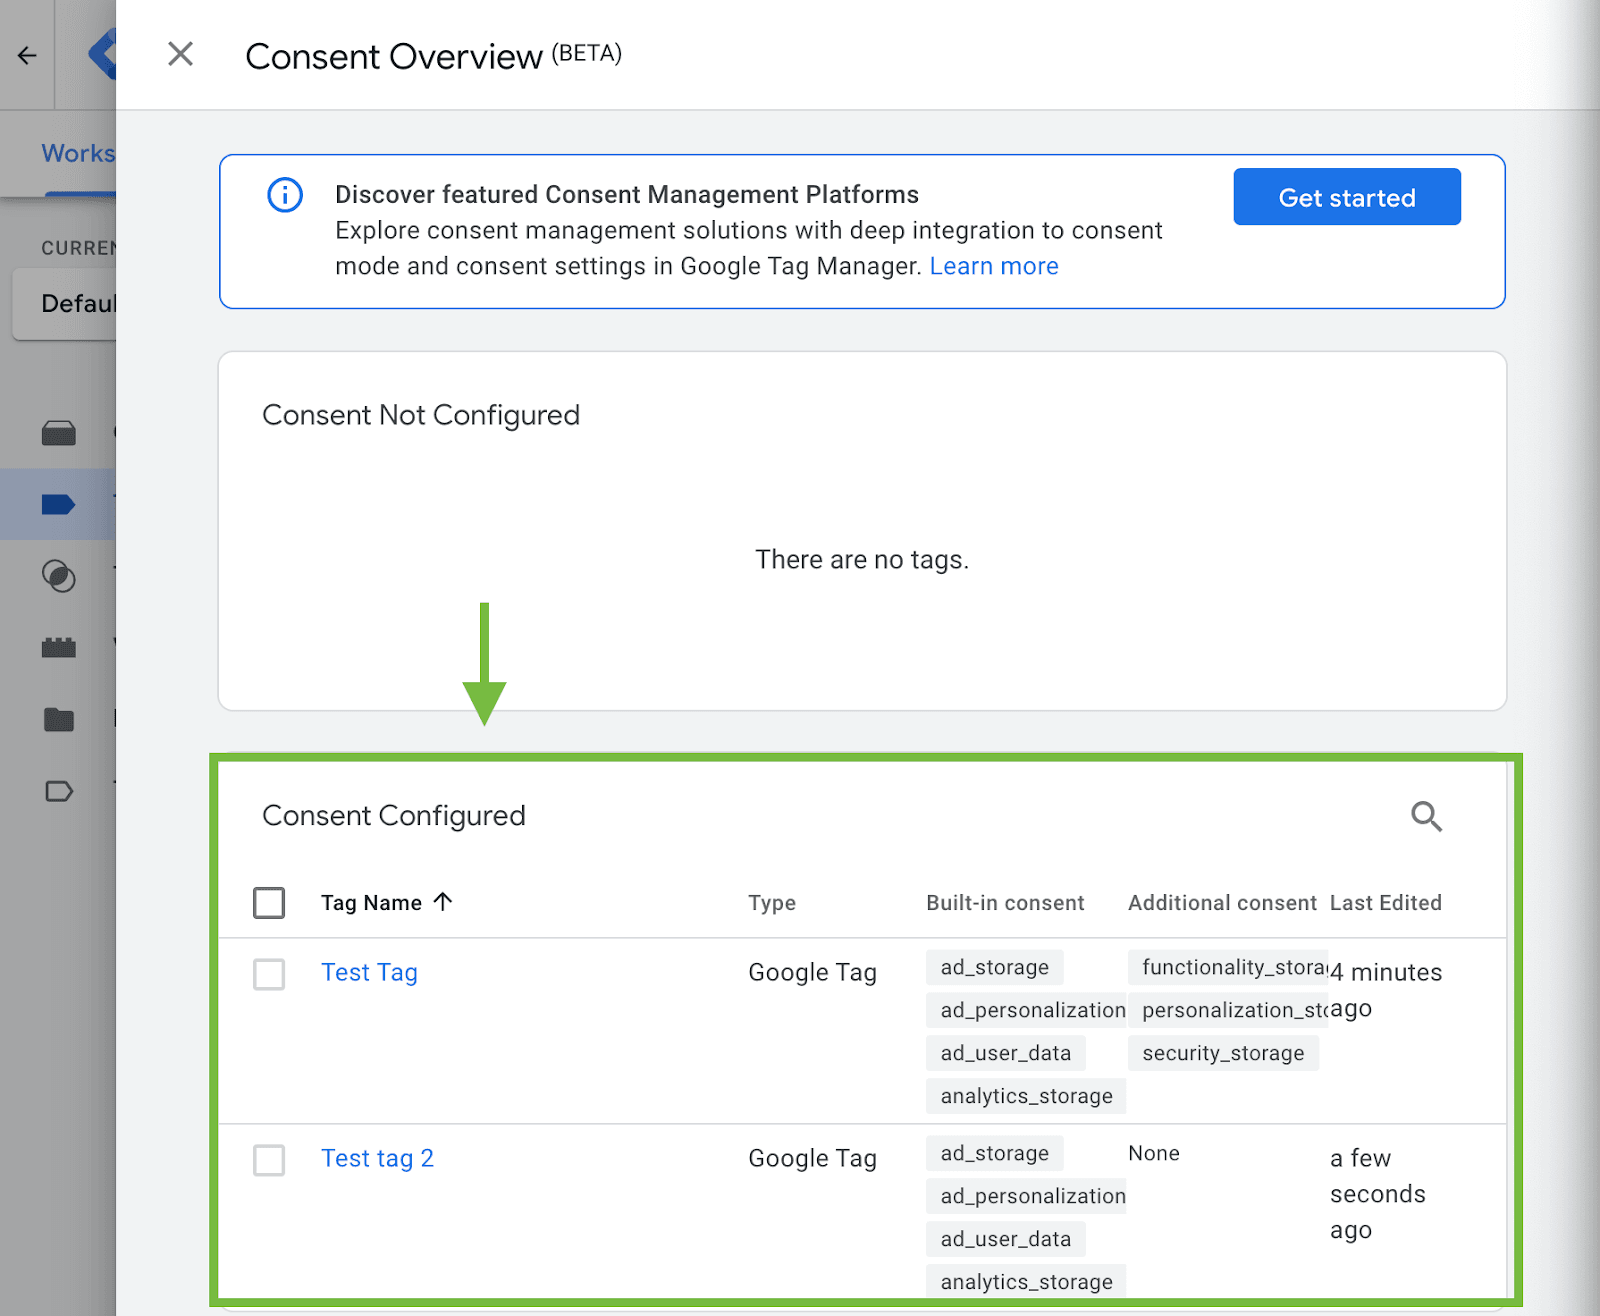Open the Test tag 2 link
Screen dimensions: 1600x1316
pyautogui.click(x=377, y=1158)
